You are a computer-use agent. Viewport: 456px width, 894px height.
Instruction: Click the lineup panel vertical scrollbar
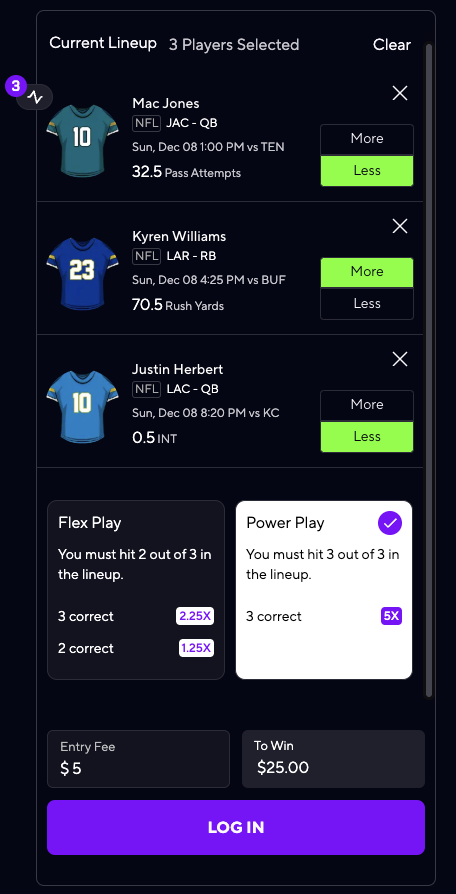tap(429, 371)
